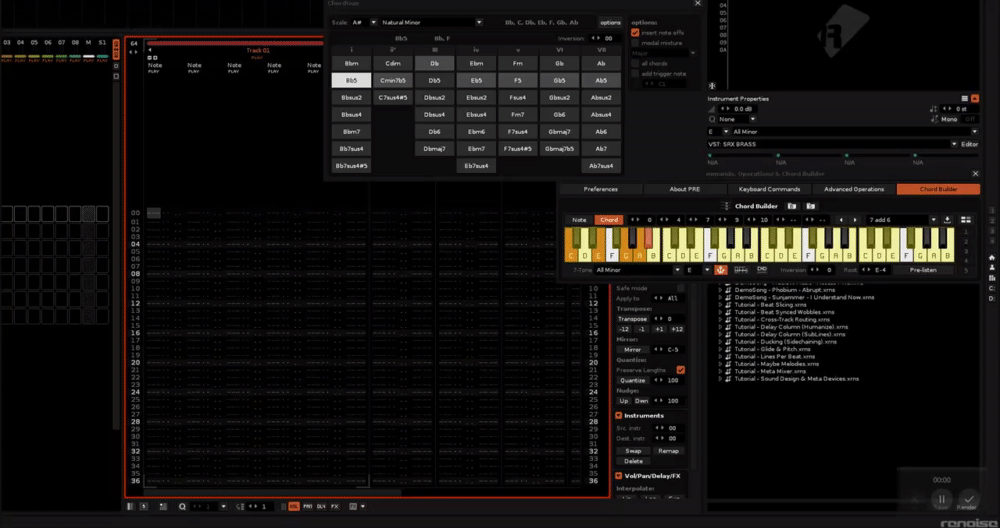Click the Chord Builder menu list icon
The width and height of the screenshot is (1000, 528).
click(x=725, y=206)
